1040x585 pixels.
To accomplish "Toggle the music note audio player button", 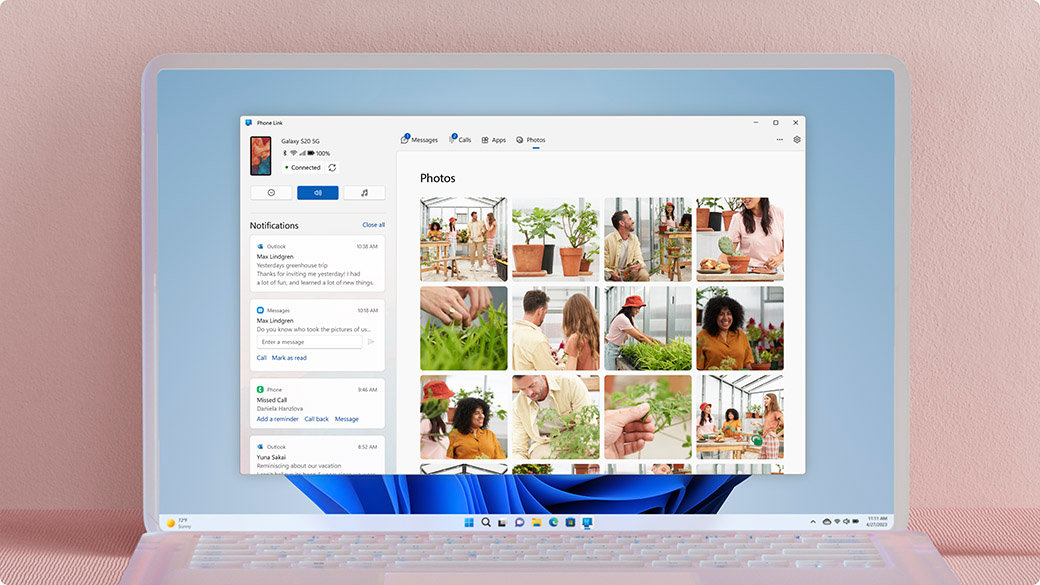I will (x=364, y=193).
